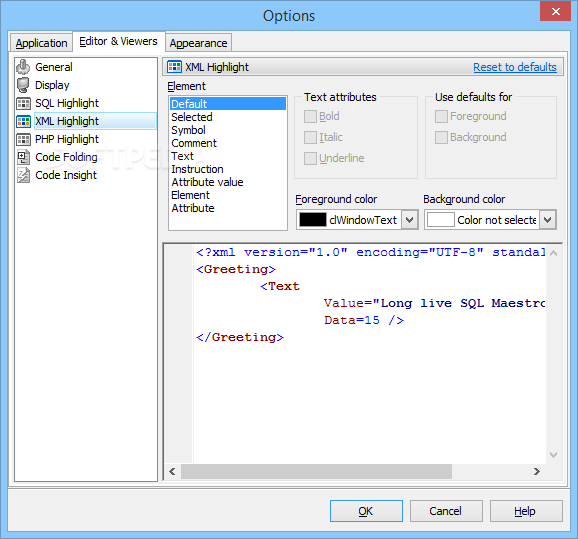Select General in the sidebar list
Screen dimensions: 578x539
54,67
